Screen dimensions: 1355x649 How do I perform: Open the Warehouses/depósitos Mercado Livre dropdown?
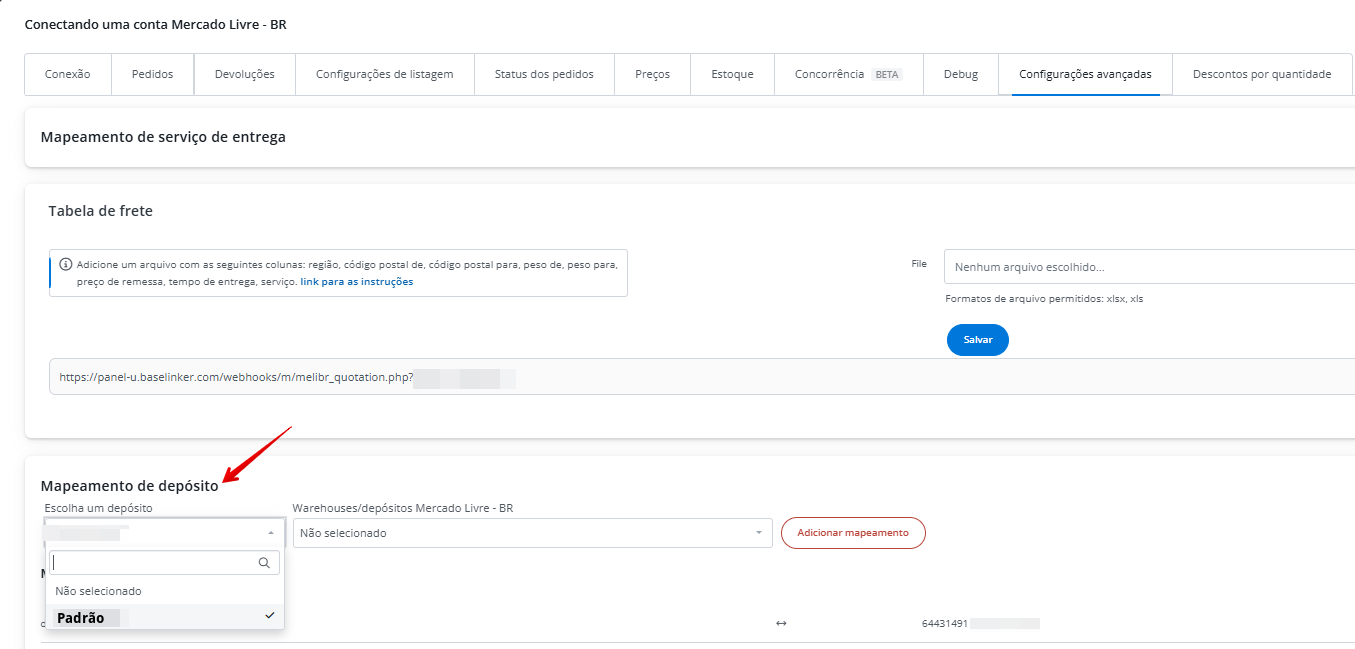(532, 533)
